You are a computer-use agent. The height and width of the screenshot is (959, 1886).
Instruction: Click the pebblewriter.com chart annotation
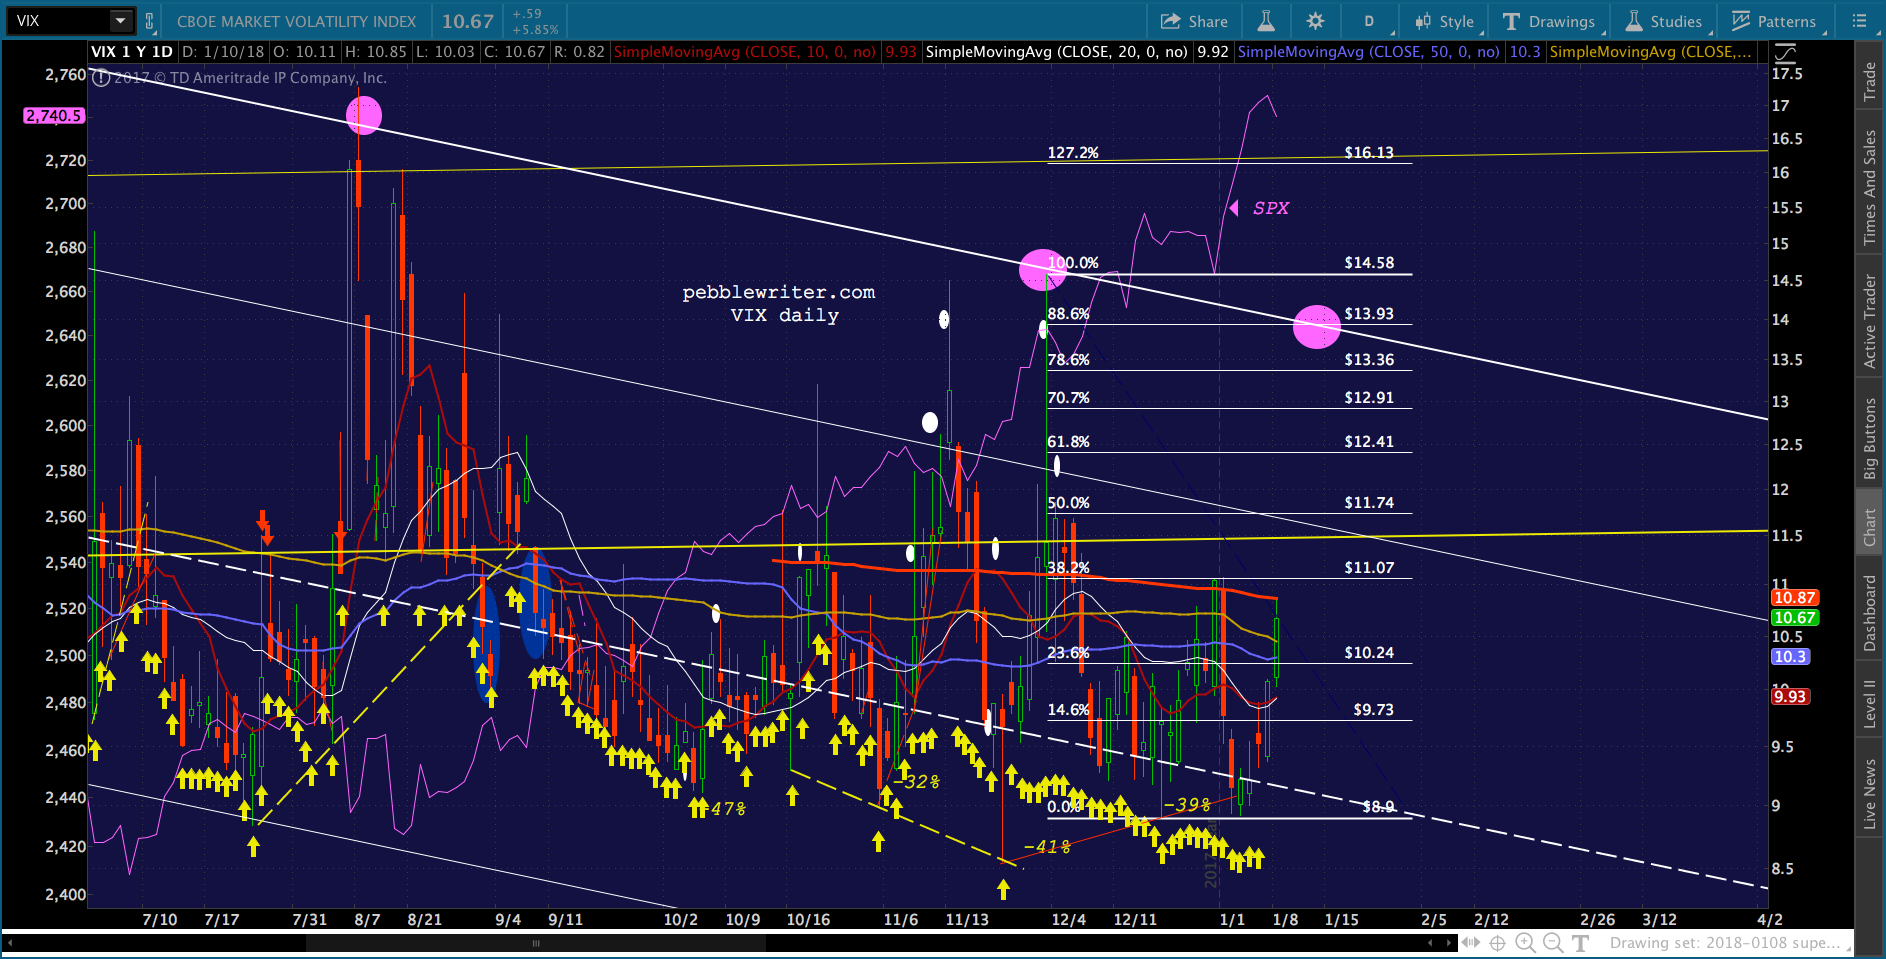pos(778,292)
